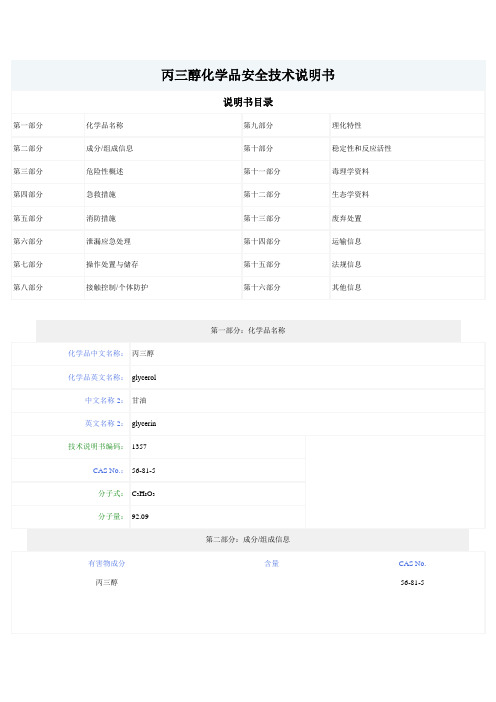Select 第八部分 in the contents table
Screen dimensions: 496x702
click(28, 287)
